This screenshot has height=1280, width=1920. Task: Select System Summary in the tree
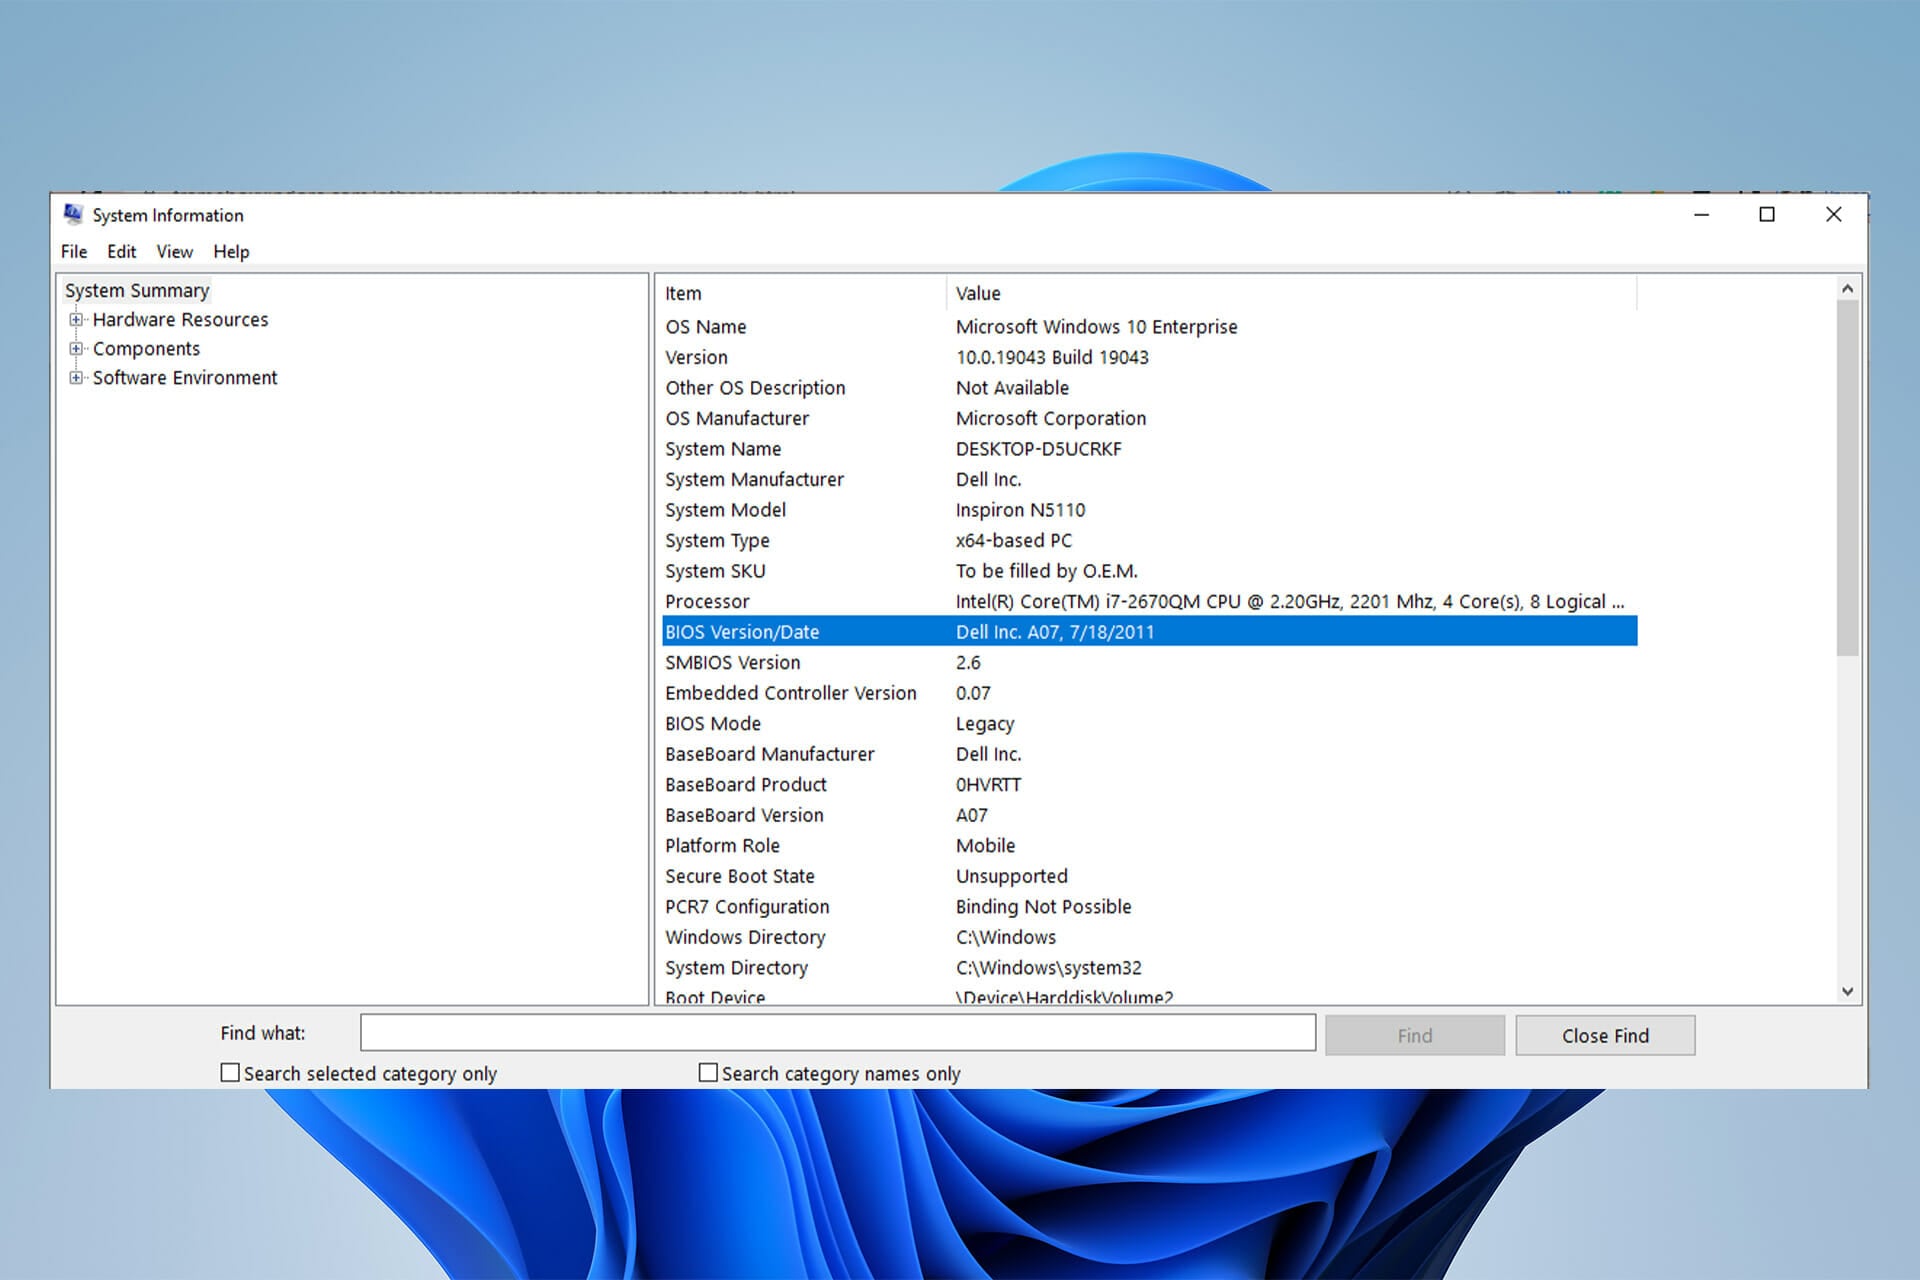click(x=137, y=291)
